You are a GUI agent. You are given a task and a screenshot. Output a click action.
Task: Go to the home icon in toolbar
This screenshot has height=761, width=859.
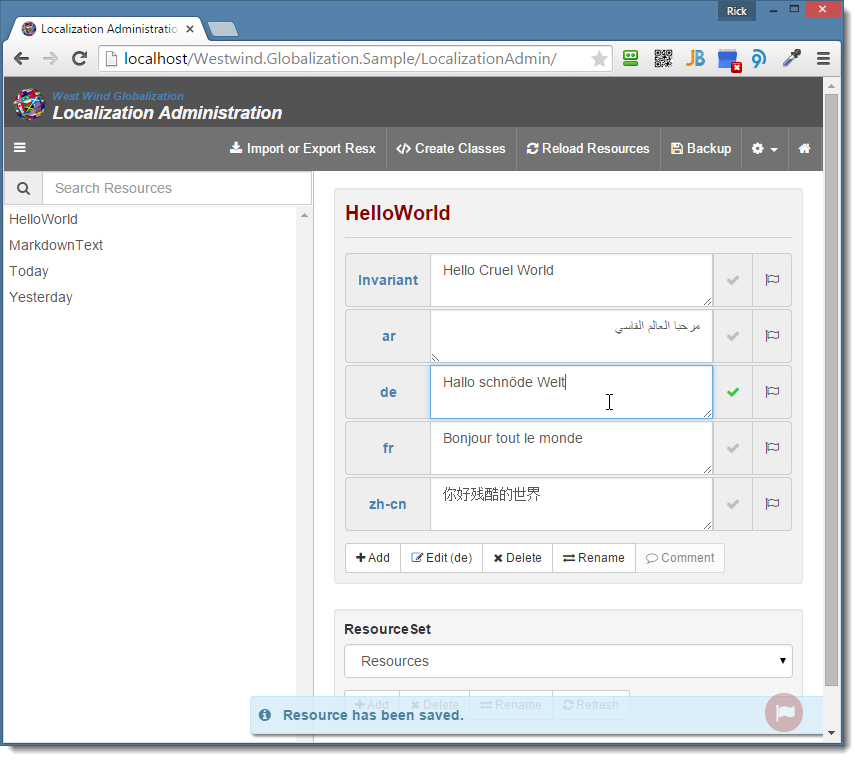point(804,148)
